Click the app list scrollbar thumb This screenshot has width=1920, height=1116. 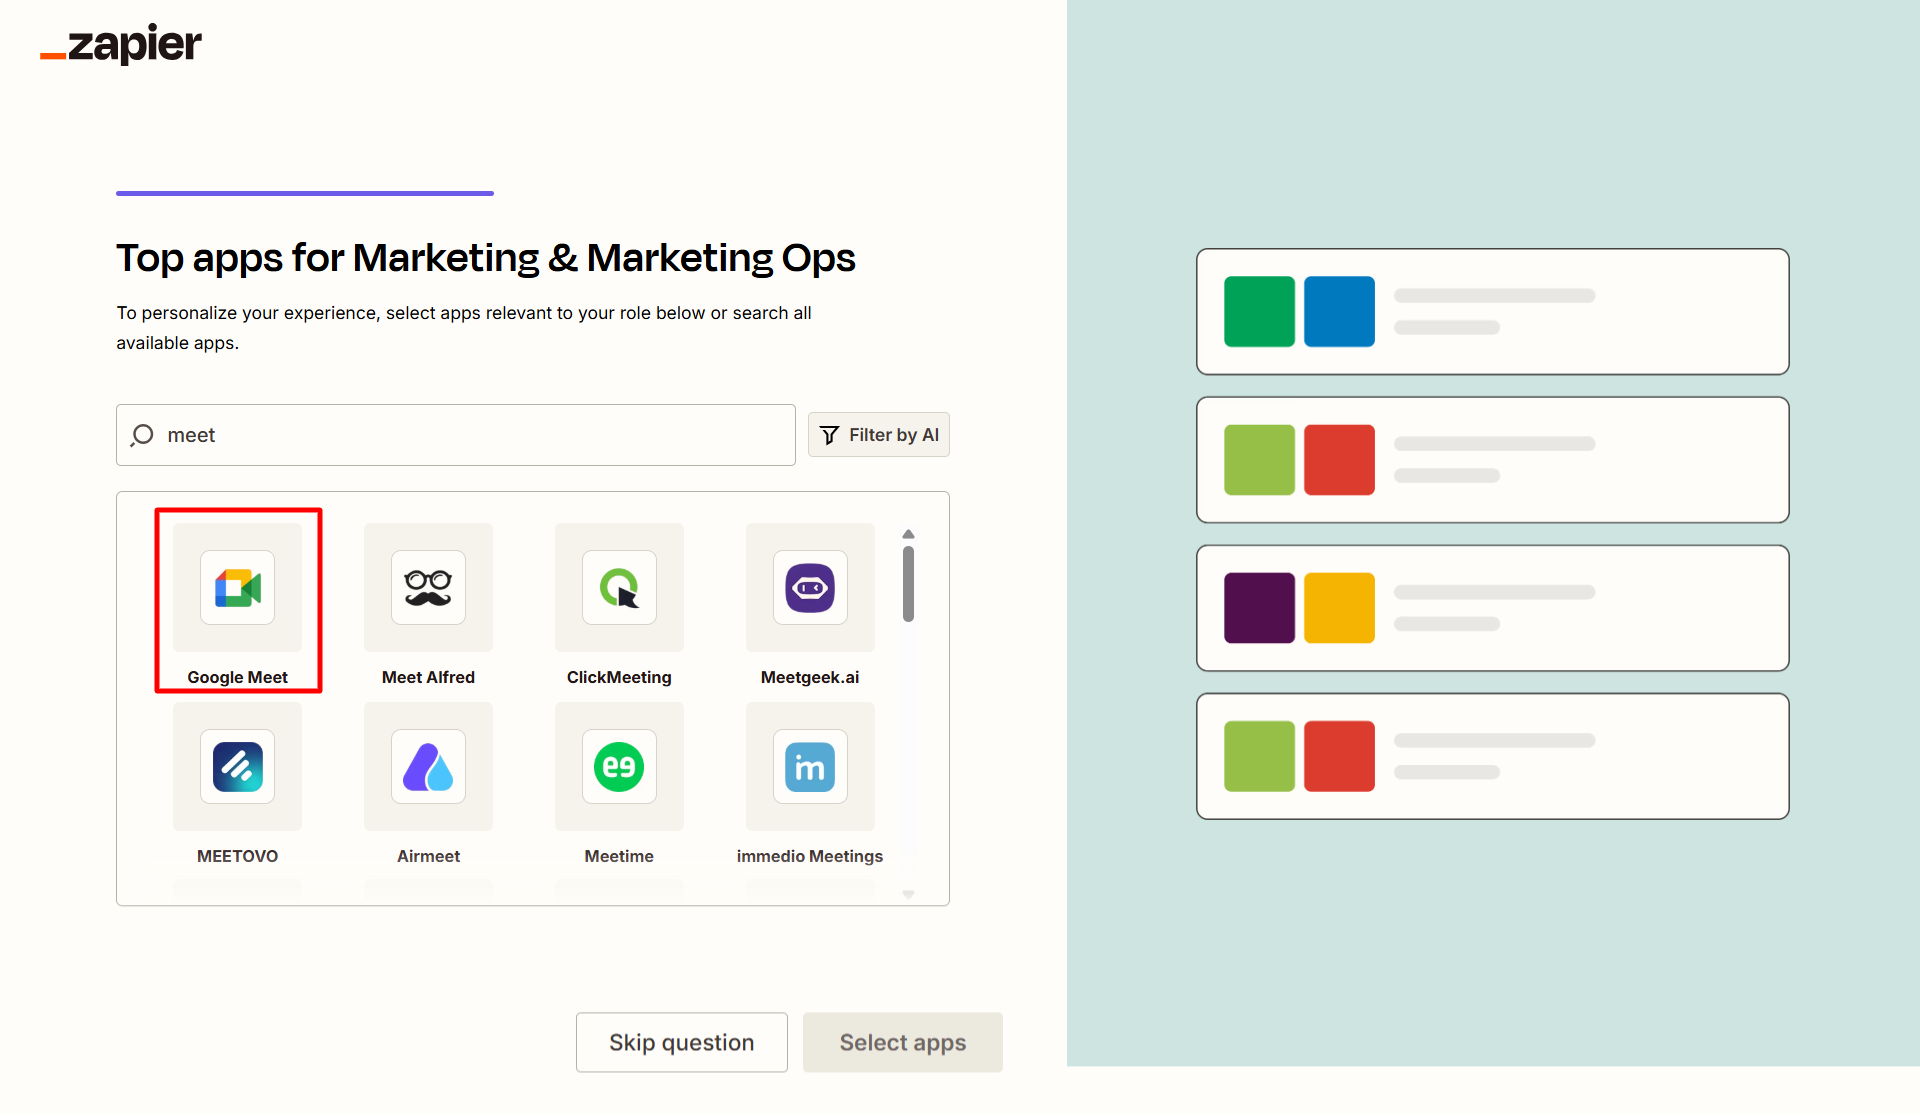pyautogui.click(x=908, y=583)
